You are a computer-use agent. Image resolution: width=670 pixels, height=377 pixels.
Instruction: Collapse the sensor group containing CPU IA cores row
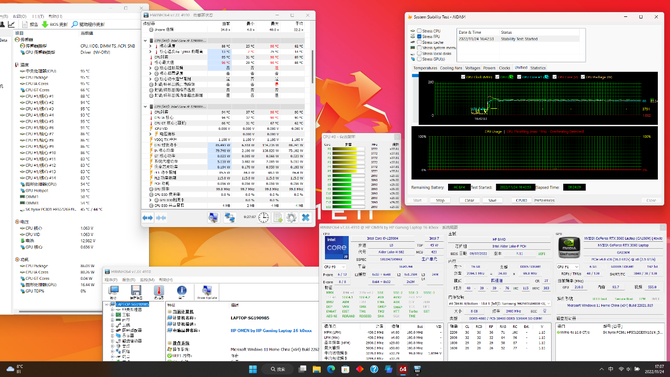coord(145,106)
